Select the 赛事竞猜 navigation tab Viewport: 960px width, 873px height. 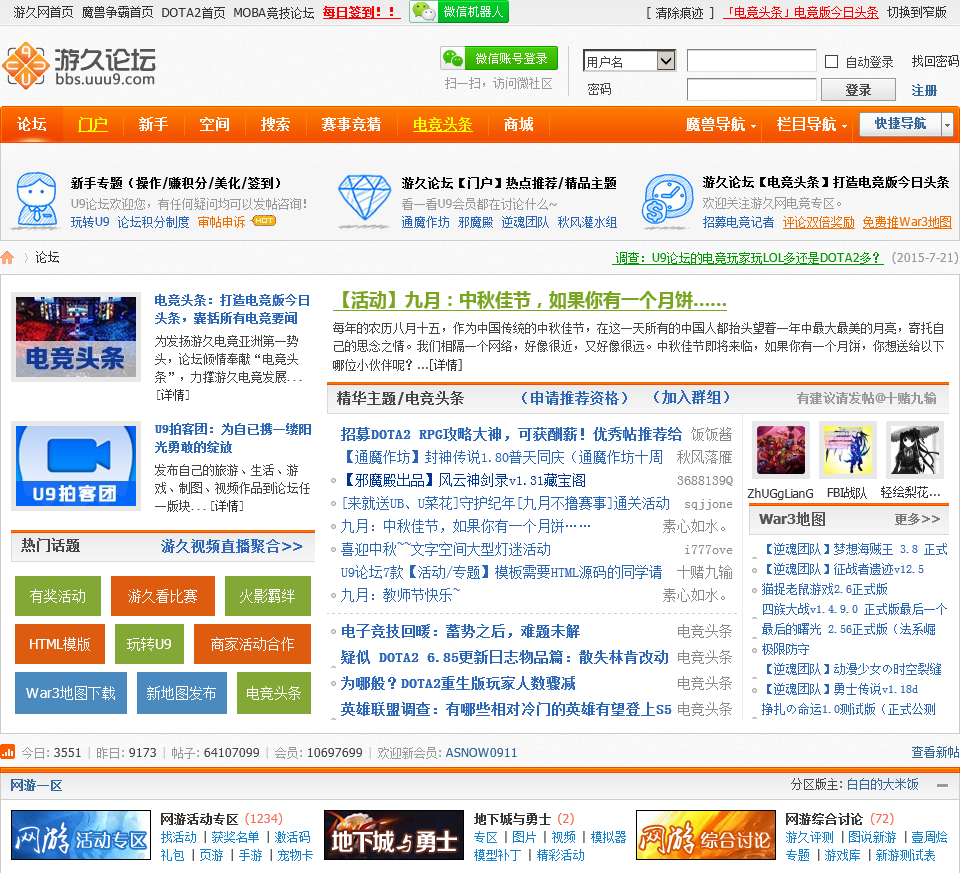pyautogui.click(x=351, y=125)
